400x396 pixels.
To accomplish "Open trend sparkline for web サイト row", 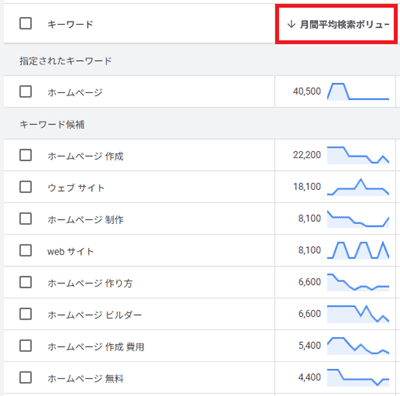I will (x=358, y=250).
